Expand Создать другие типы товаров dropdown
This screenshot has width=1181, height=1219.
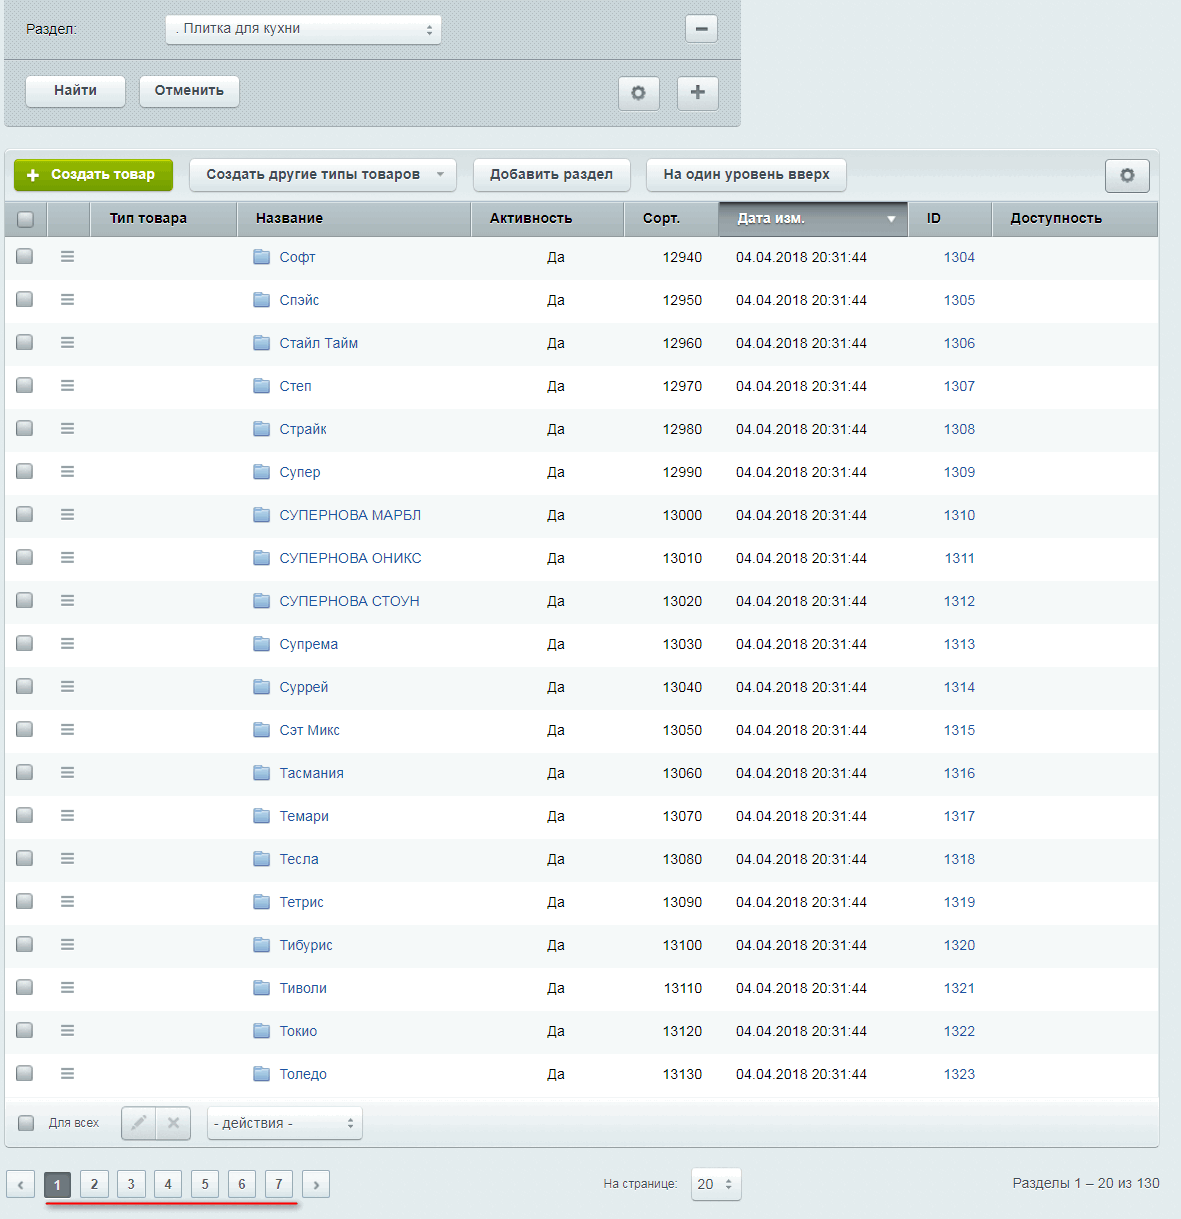pos(322,175)
